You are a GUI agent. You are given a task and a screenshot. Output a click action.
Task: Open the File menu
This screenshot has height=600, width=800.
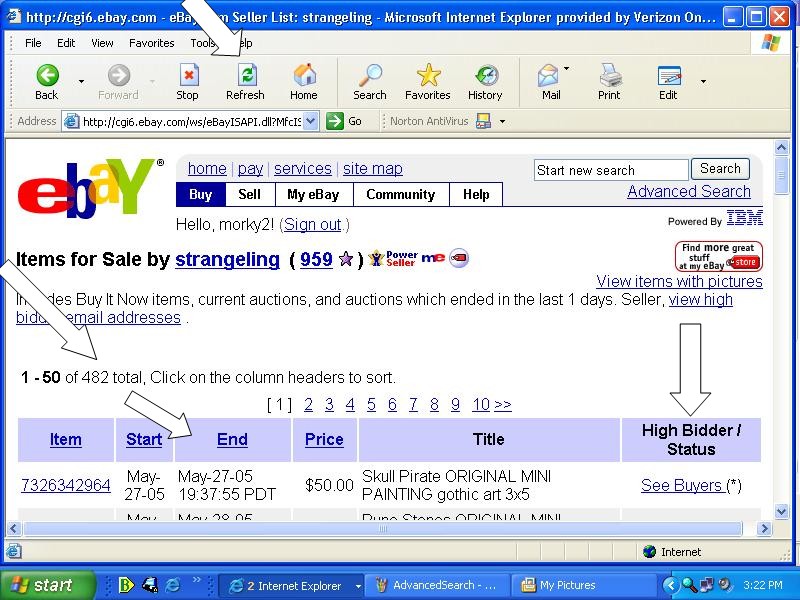click(33, 43)
